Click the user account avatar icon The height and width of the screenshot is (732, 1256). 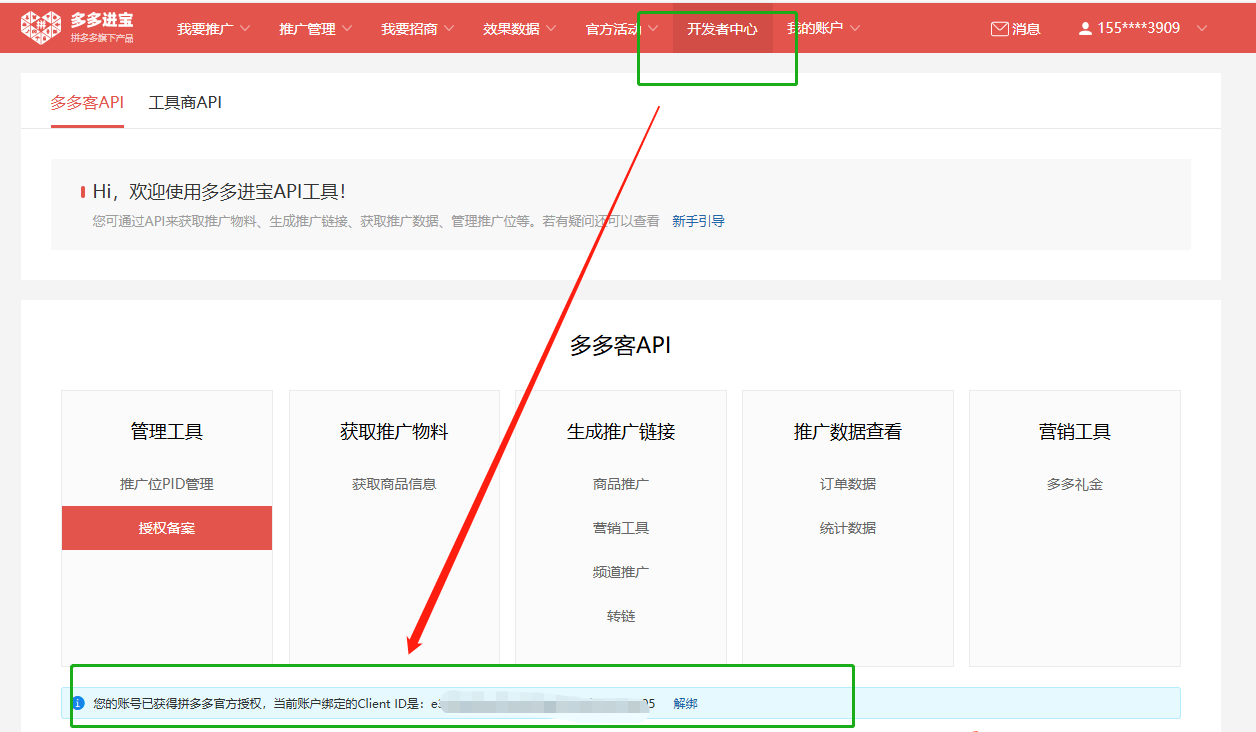tap(1085, 29)
